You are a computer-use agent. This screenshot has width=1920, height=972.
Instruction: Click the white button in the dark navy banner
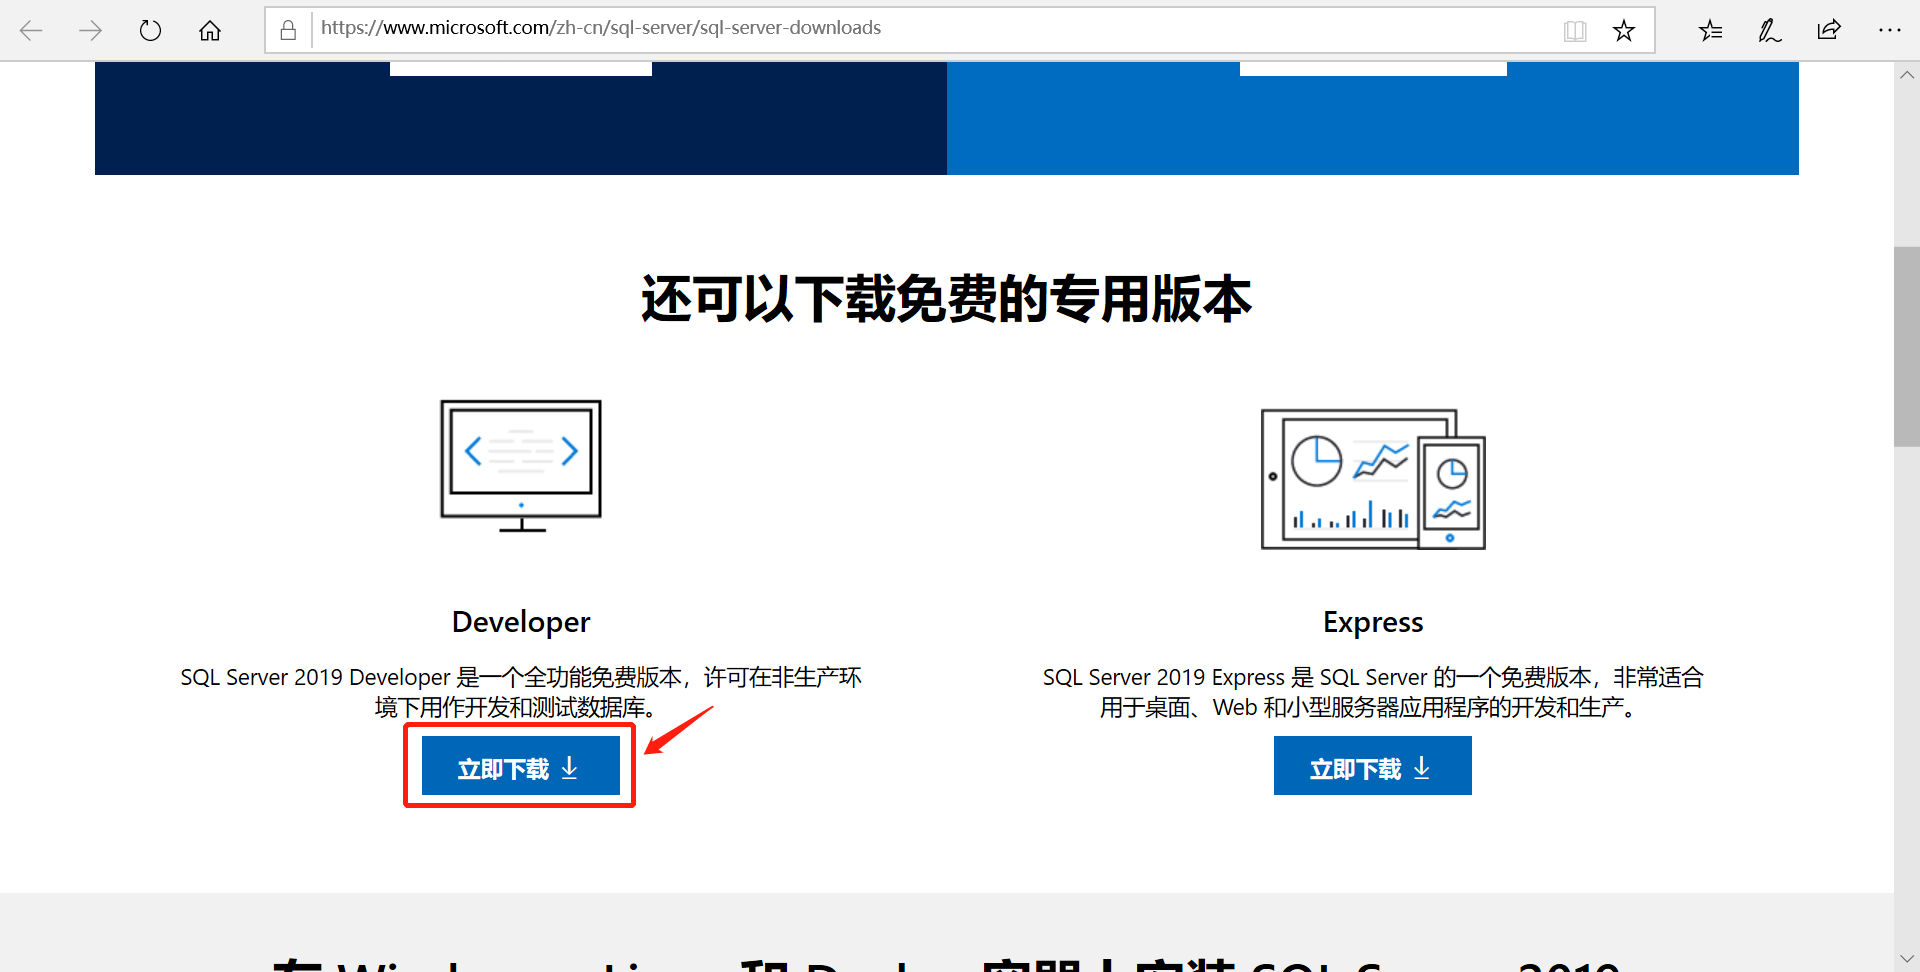click(521, 68)
